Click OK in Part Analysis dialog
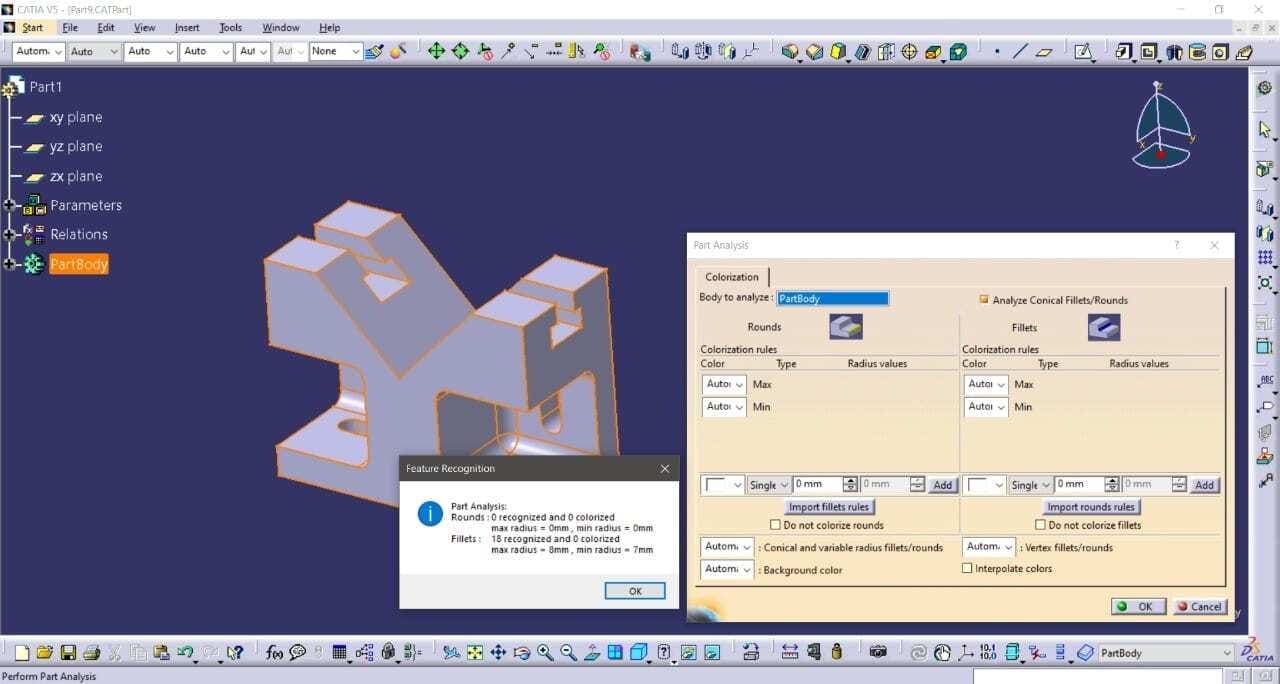Image resolution: width=1280 pixels, height=684 pixels. point(1137,606)
